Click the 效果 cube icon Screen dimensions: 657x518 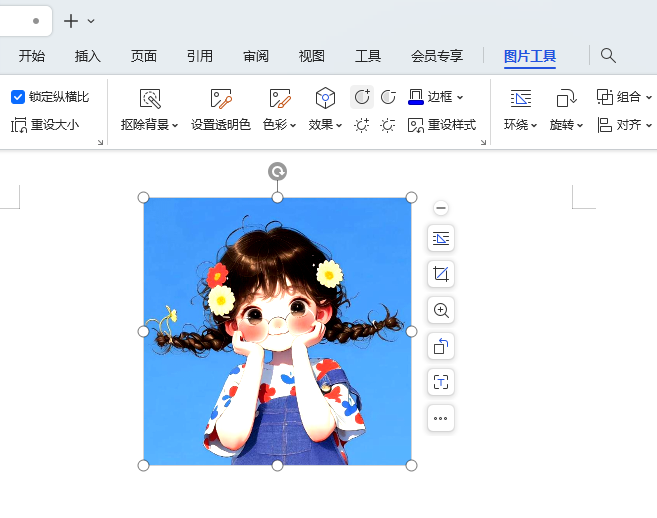pyautogui.click(x=325, y=98)
